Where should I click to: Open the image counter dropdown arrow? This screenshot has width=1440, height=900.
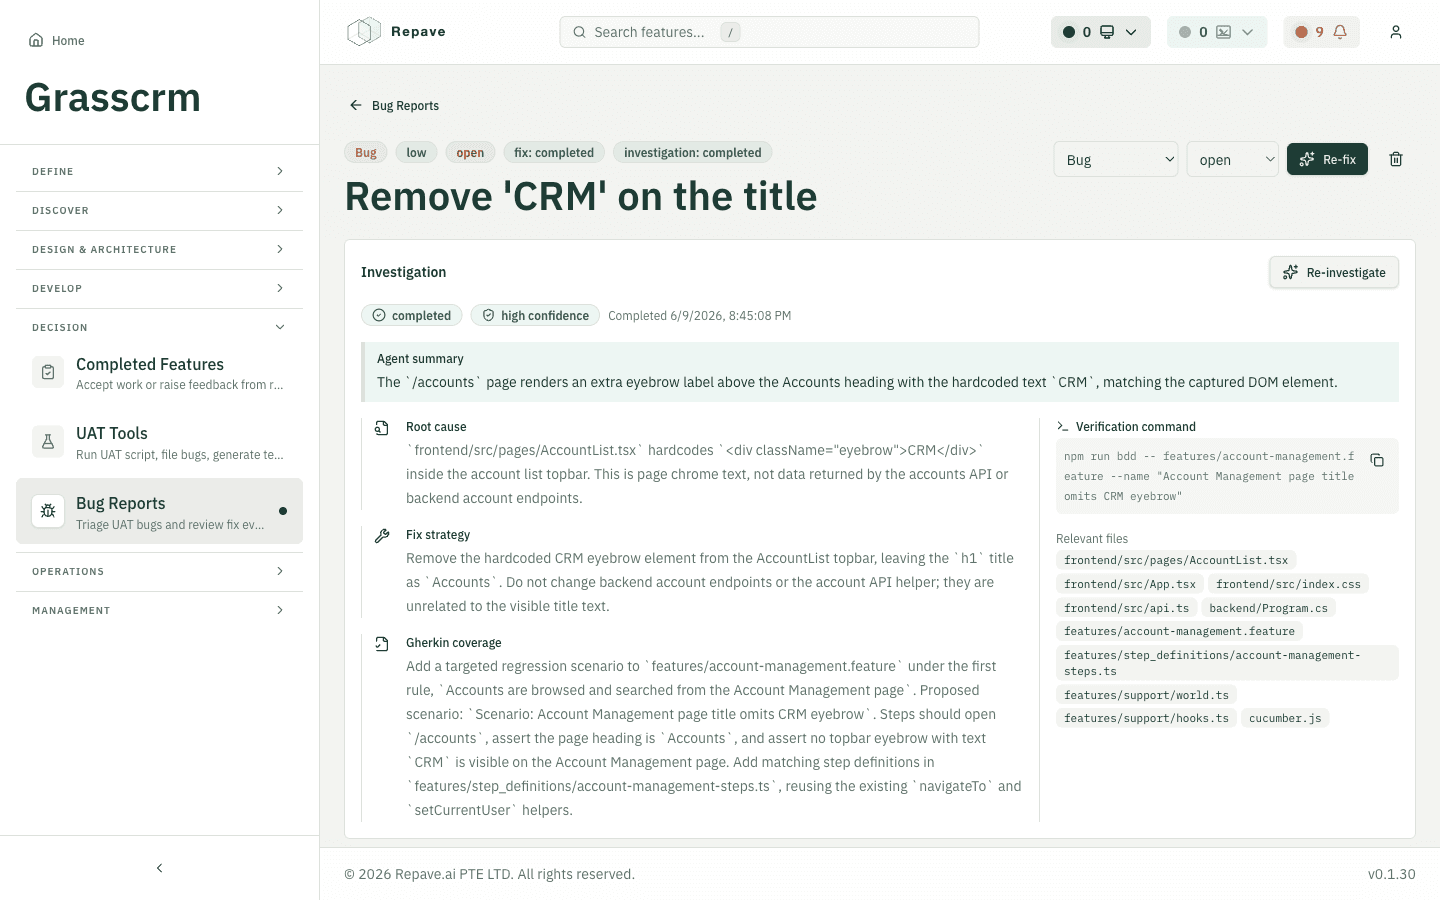point(1247,32)
